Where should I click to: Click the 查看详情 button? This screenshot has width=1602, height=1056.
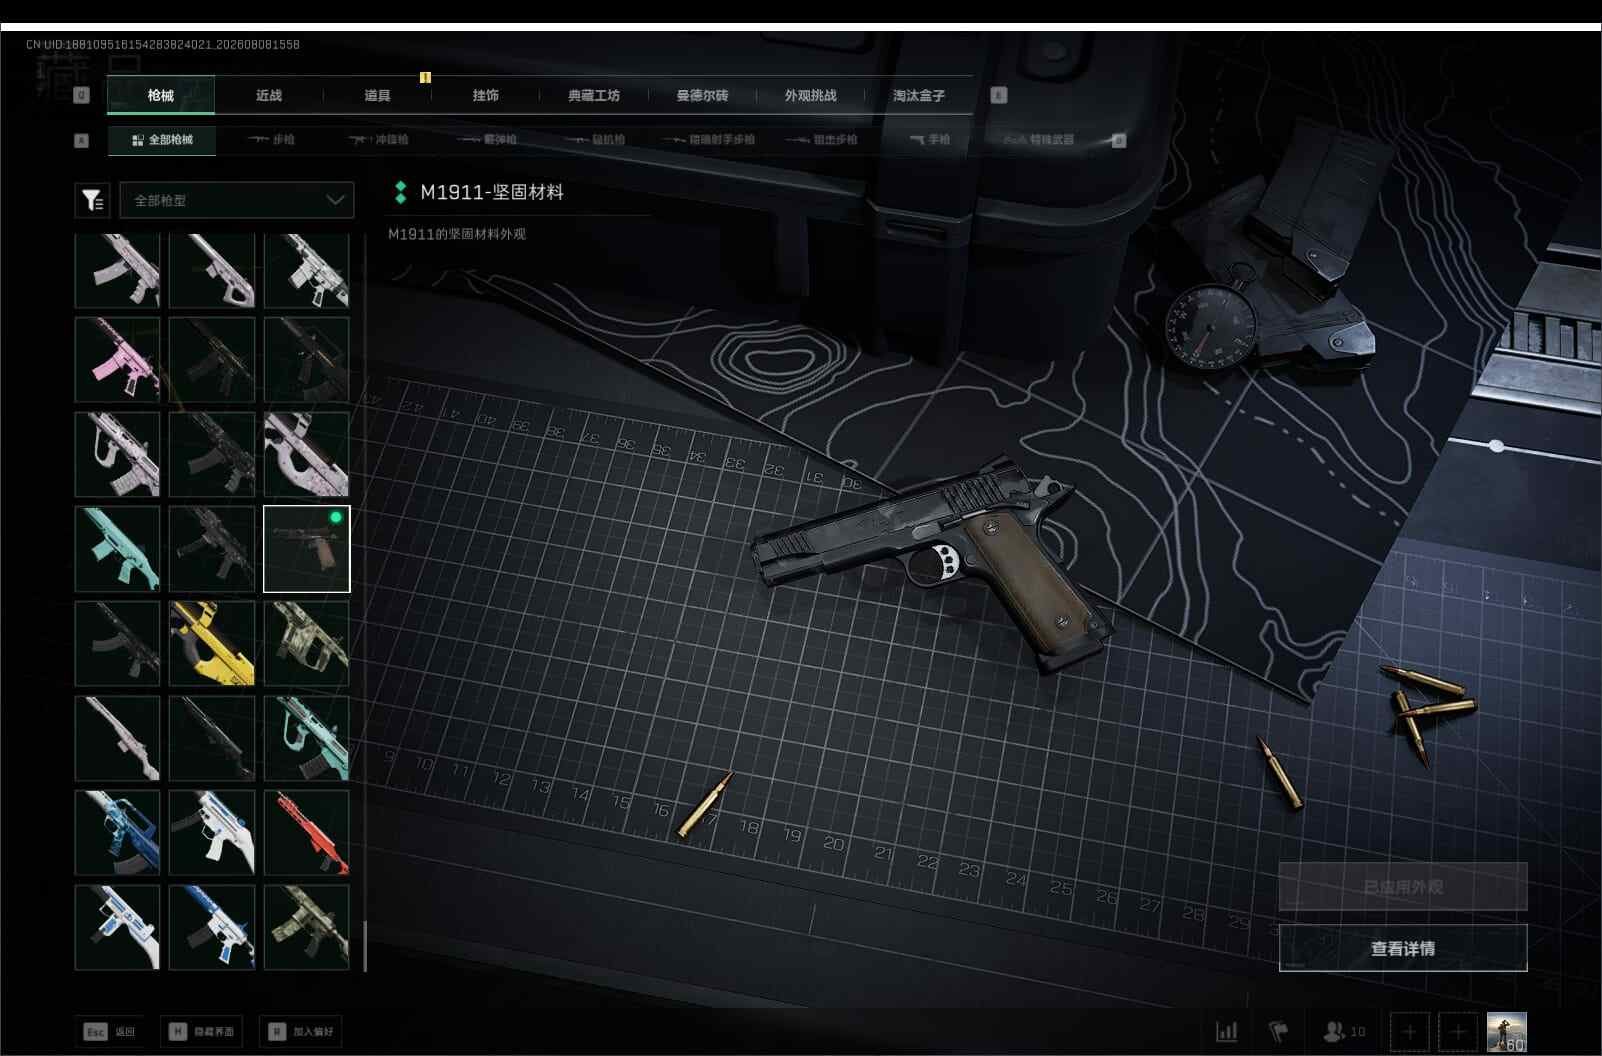tap(1403, 948)
